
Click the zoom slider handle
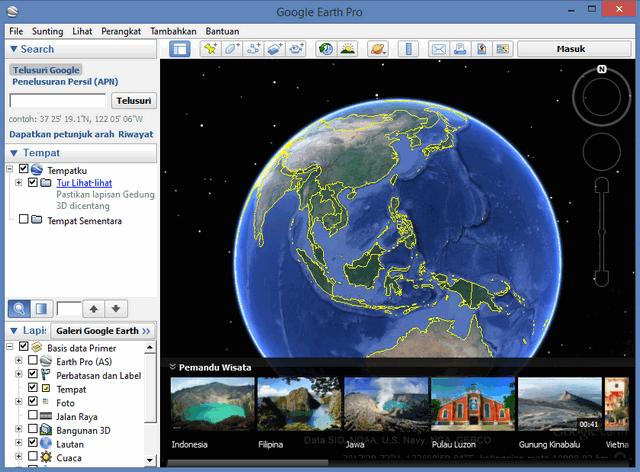pos(602,232)
